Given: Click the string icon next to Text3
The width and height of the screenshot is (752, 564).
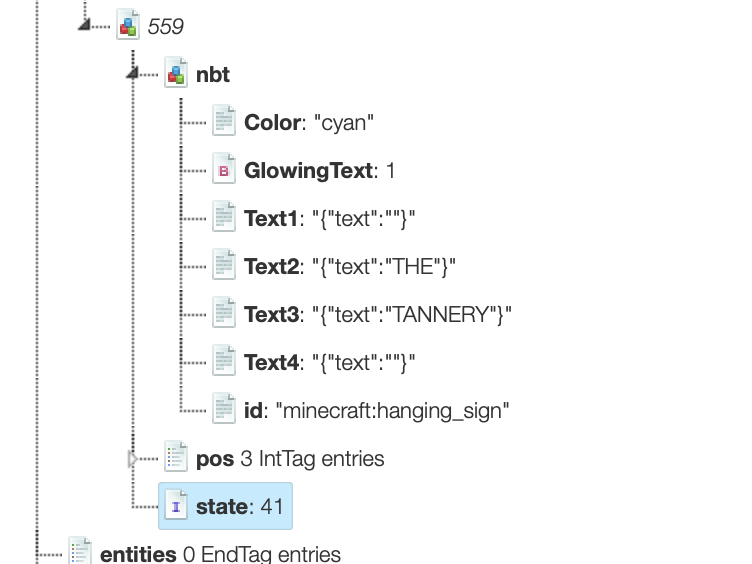Looking at the screenshot, I should point(224,314).
